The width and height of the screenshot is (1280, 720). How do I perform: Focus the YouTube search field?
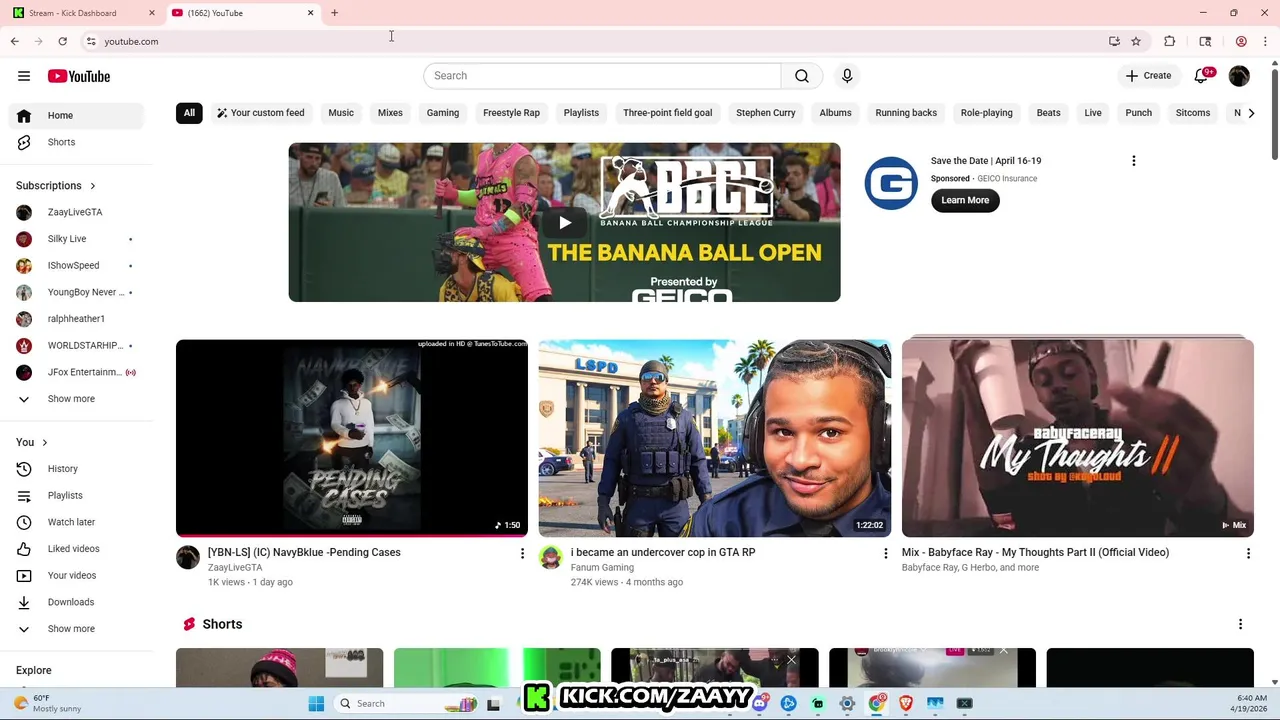click(x=602, y=76)
